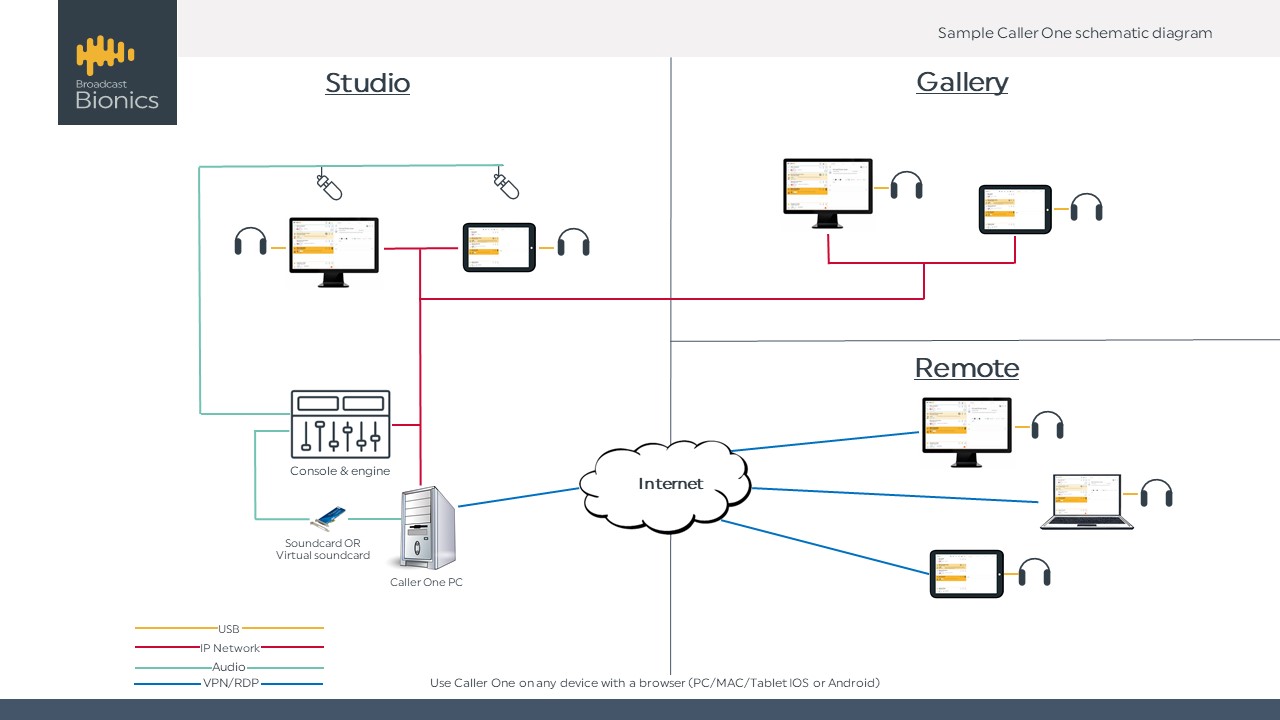The width and height of the screenshot is (1280, 720).
Task: Click the Studio tablet icon
Action: 499,247
